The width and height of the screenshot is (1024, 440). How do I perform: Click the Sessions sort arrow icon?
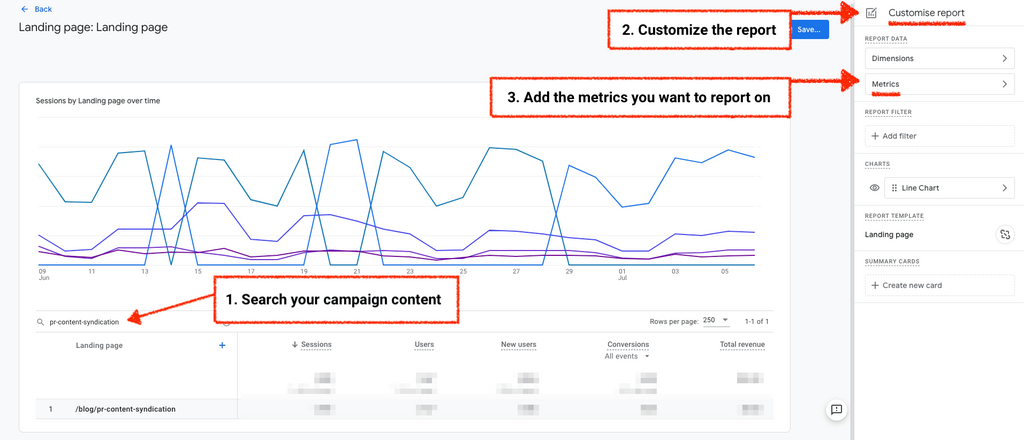(x=294, y=345)
